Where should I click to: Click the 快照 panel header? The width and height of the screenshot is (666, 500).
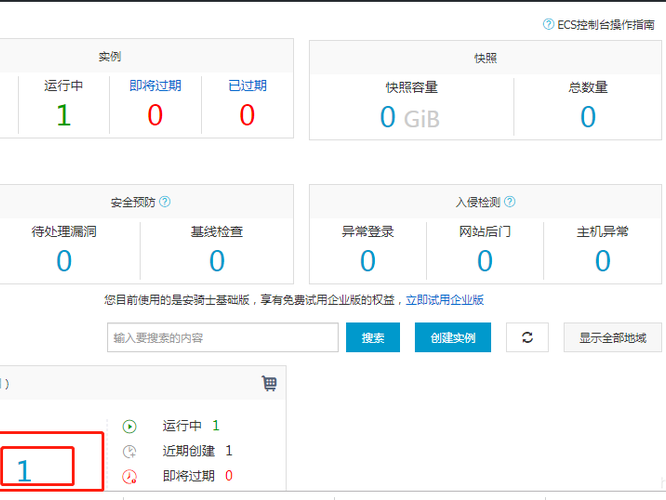(x=485, y=58)
